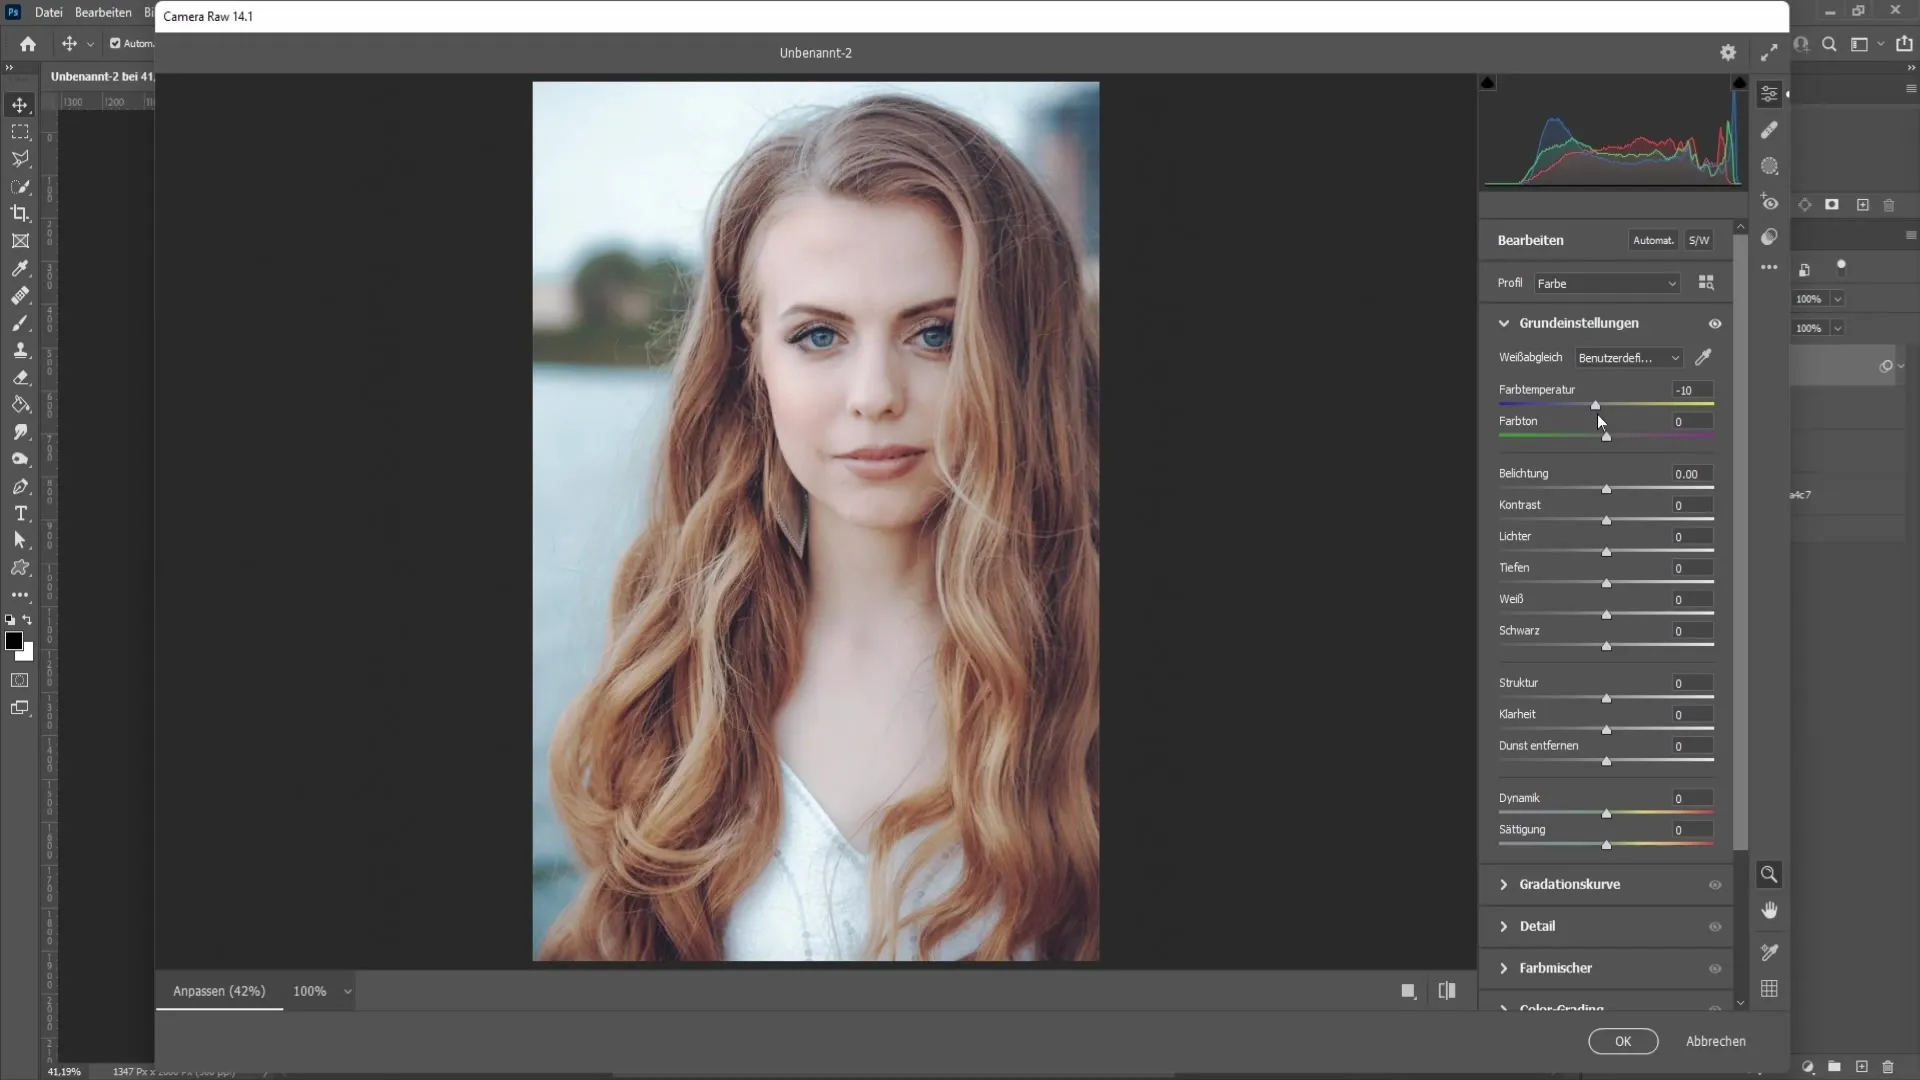Open the Weißabgleich dropdown
This screenshot has width=1920, height=1080.
tap(1629, 358)
